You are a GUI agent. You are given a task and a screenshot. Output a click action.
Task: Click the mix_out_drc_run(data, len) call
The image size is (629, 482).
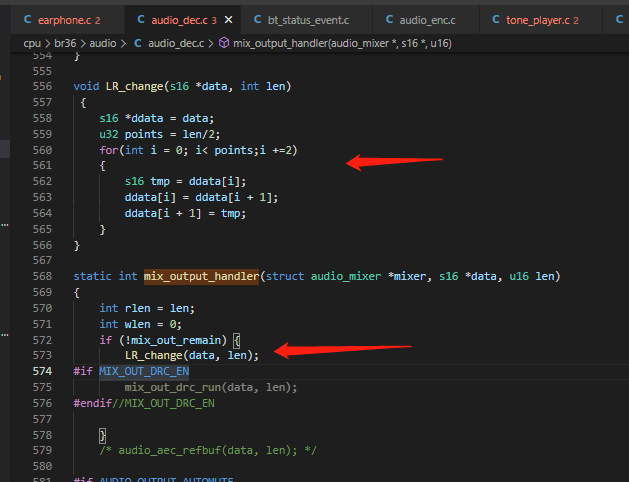coord(211,387)
